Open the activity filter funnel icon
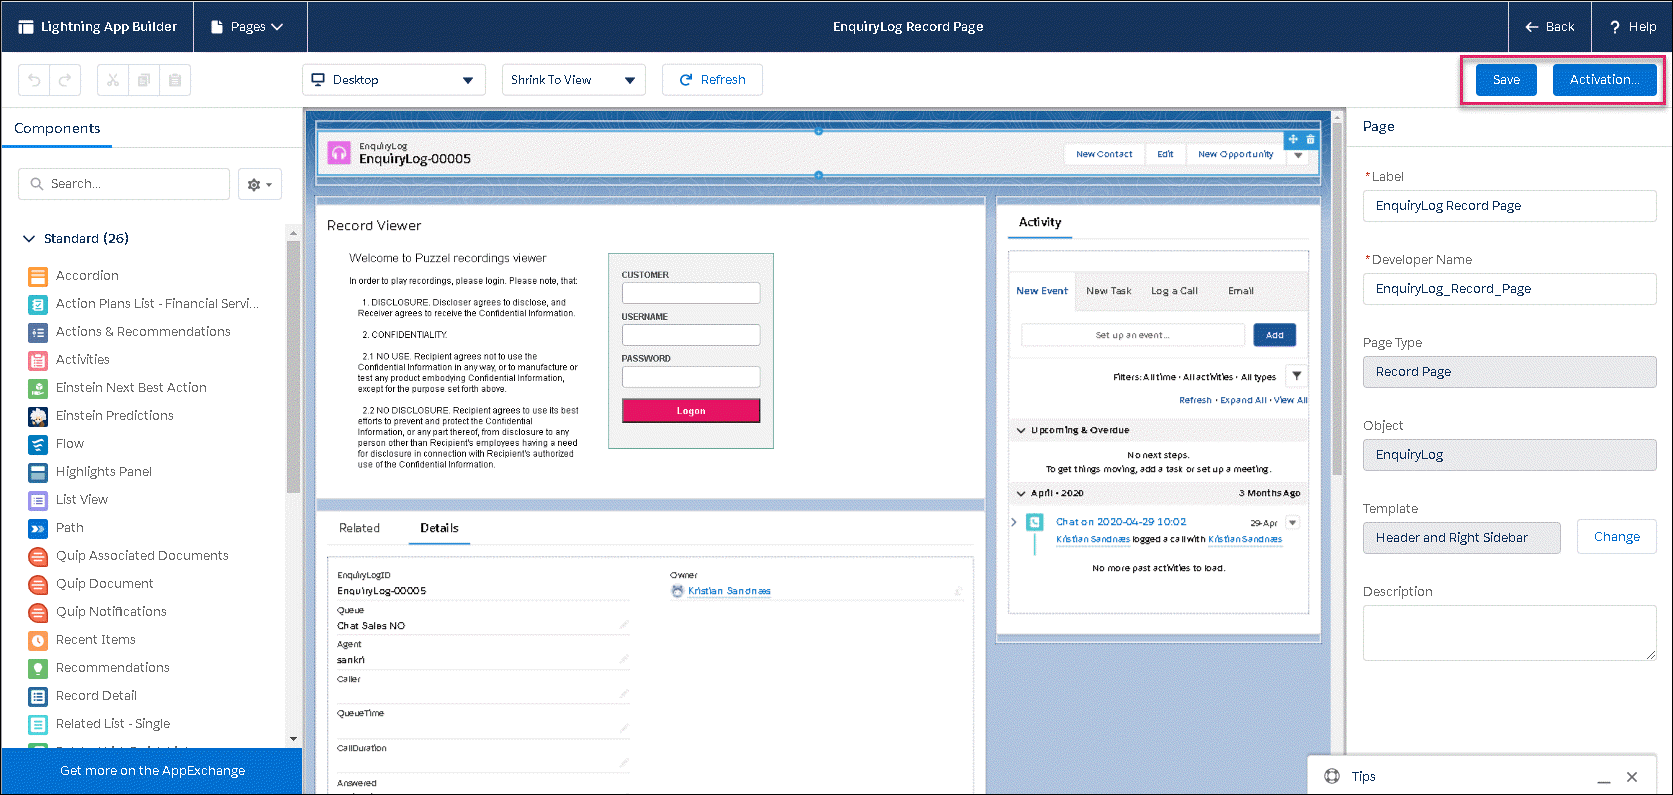 coord(1296,376)
